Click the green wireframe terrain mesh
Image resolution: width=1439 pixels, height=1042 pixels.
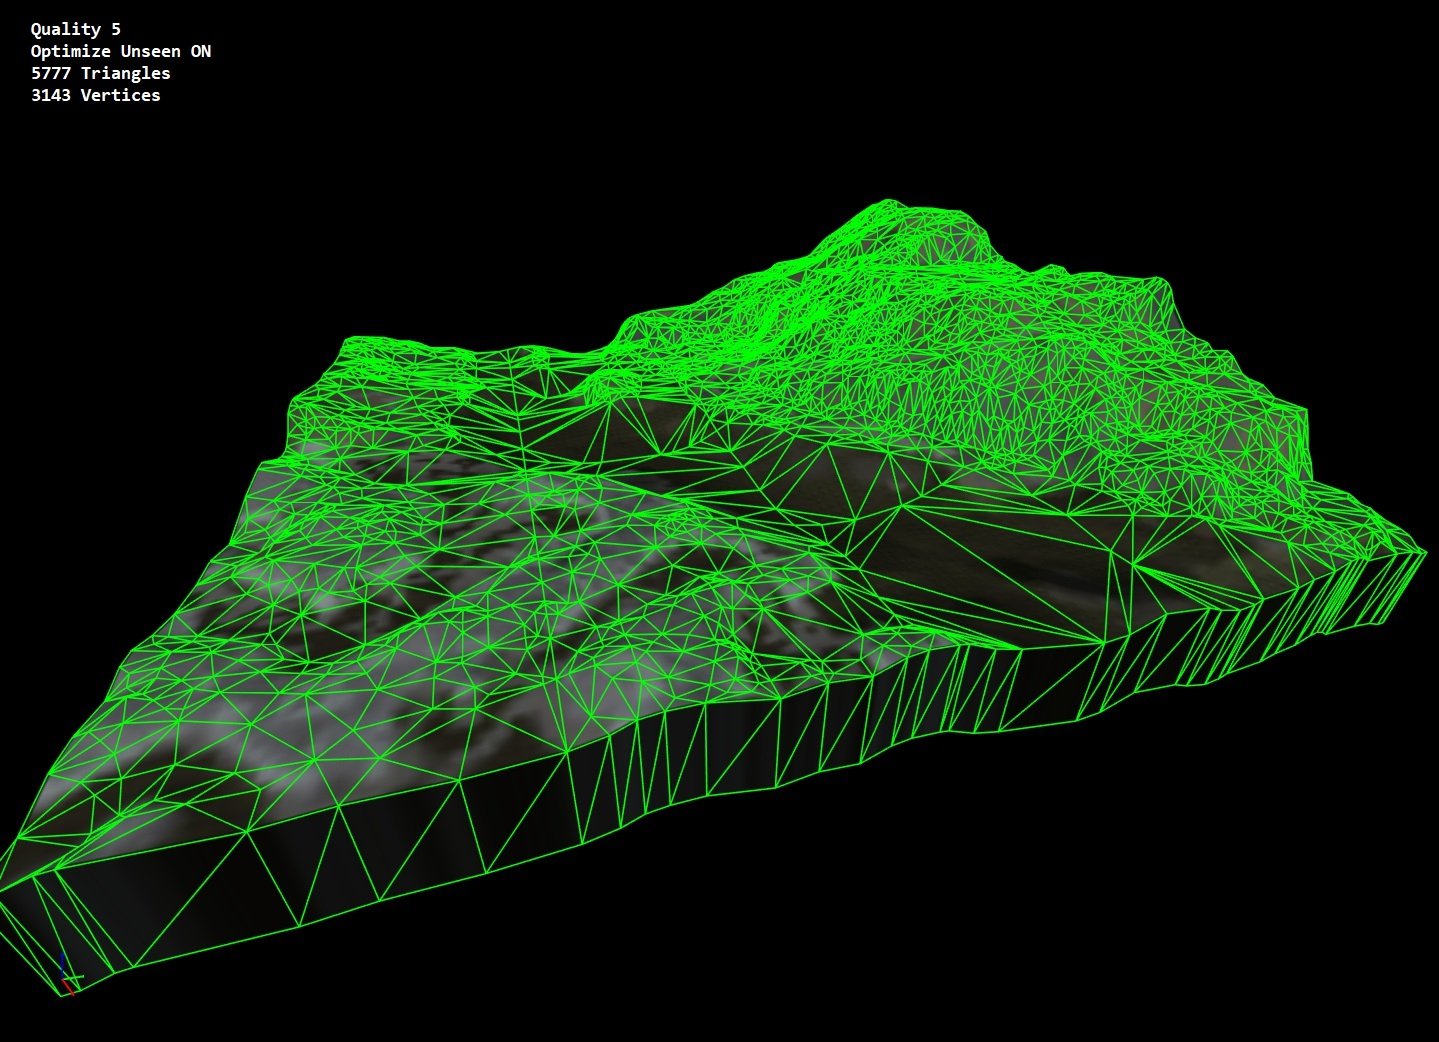tap(712, 598)
